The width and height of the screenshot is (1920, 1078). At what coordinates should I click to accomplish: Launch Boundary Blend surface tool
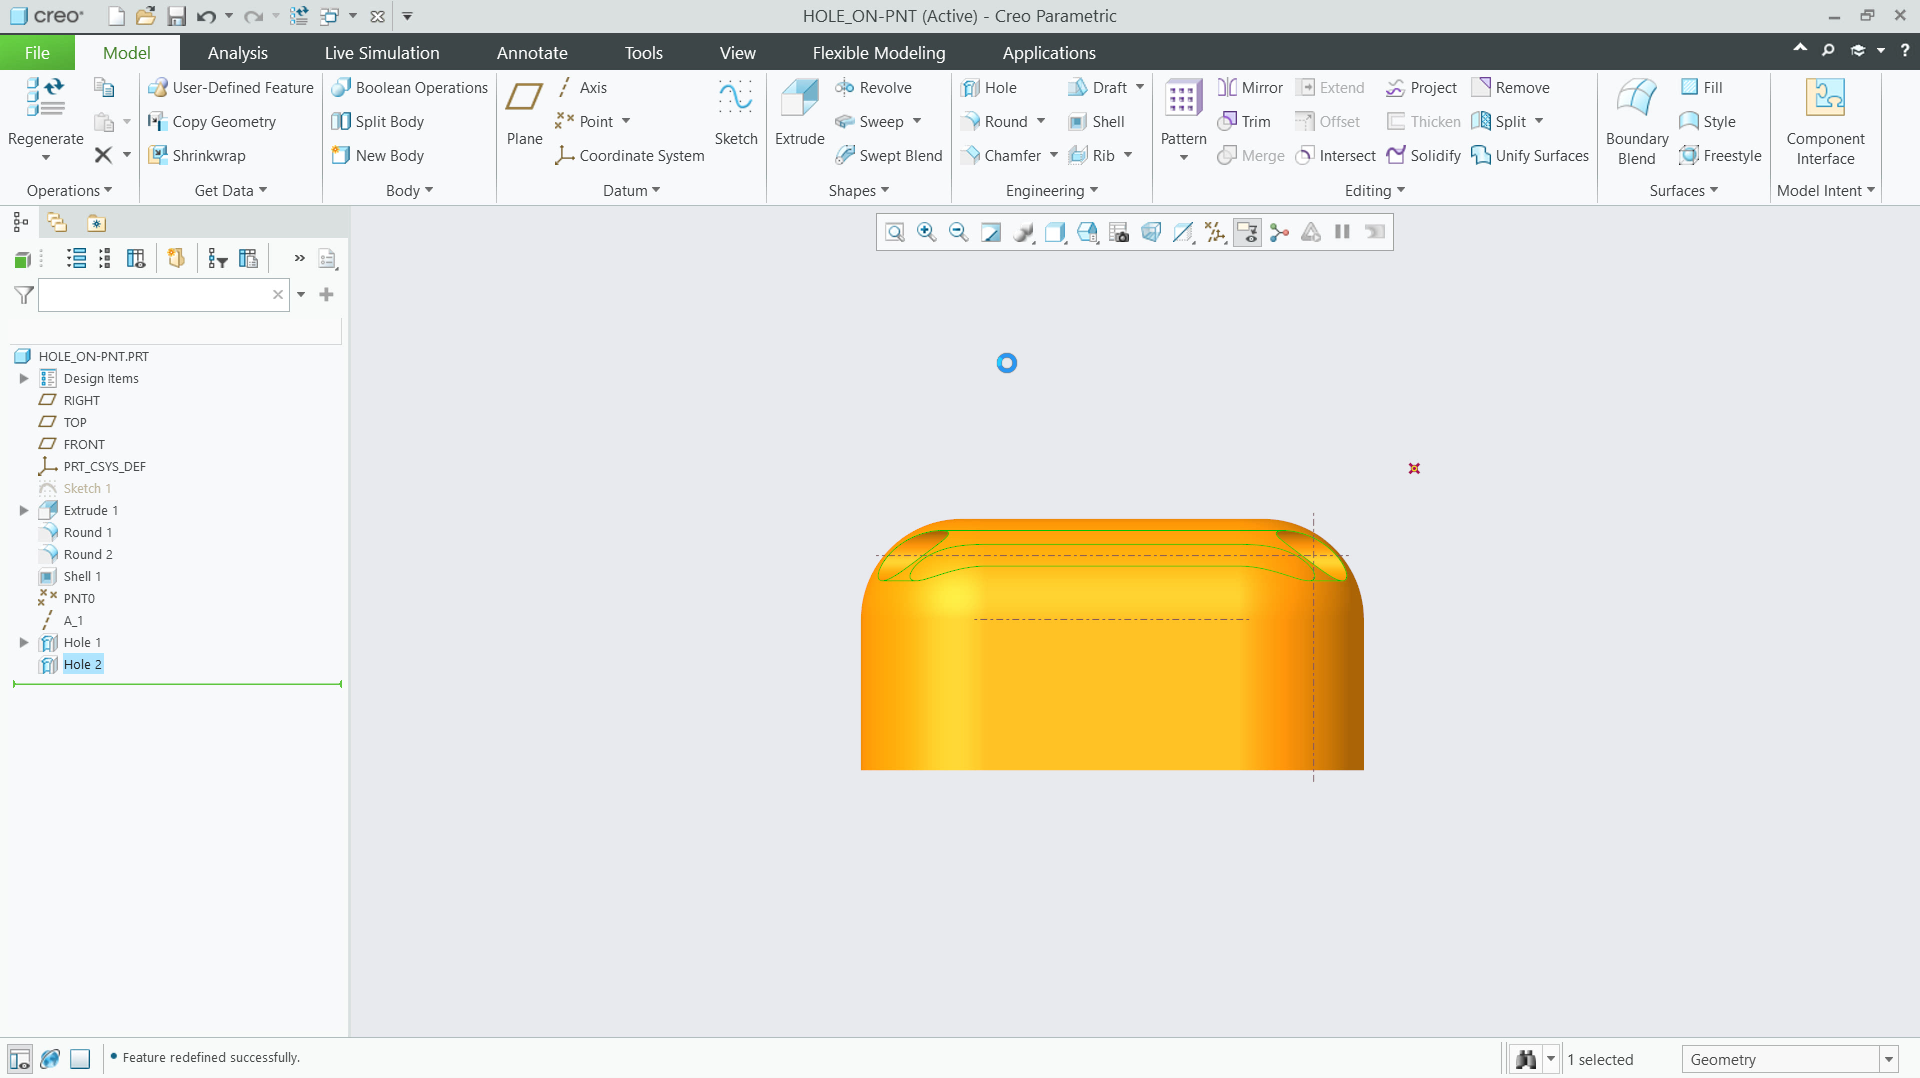1637,121
